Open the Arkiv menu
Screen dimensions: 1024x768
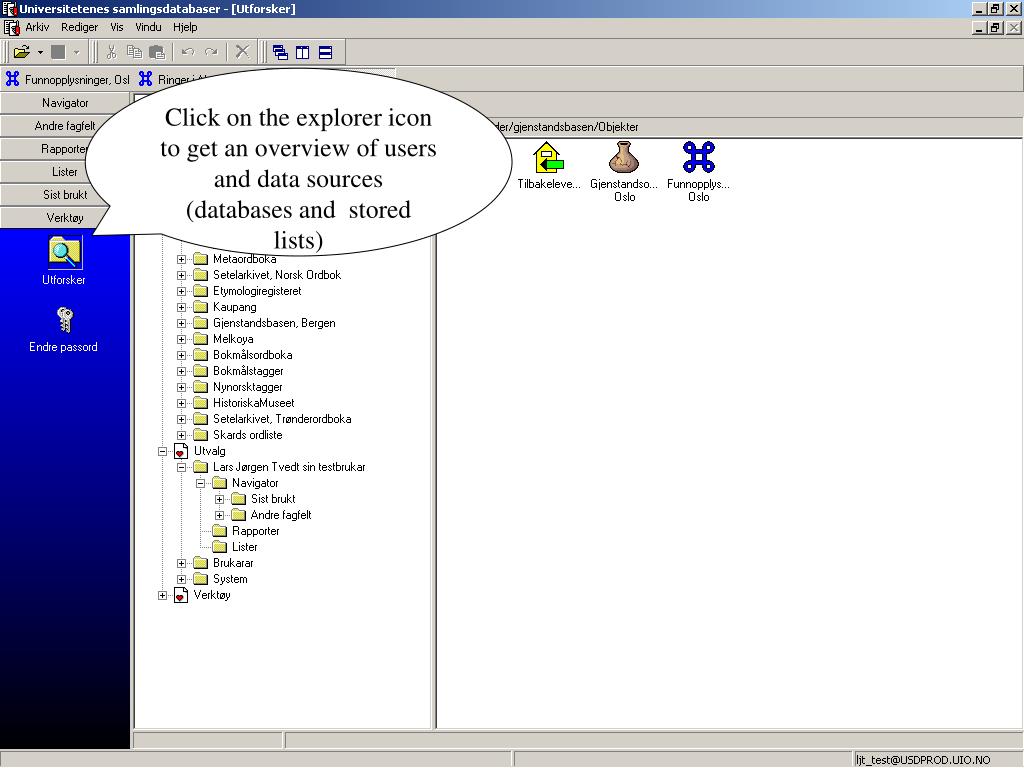[x=37, y=27]
